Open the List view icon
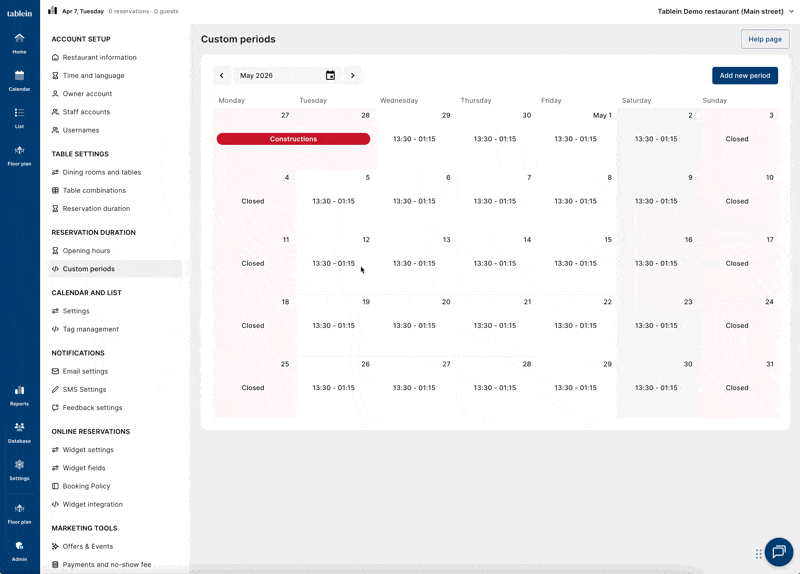Image resolution: width=800 pixels, height=574 pixels. pyautogui.click(x=19, y=117)
